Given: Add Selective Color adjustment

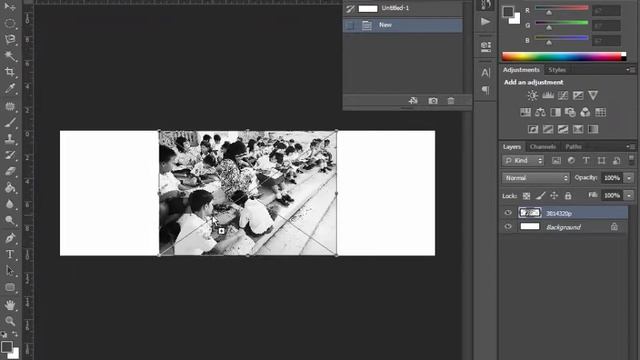Looking at the screenshot, I should (x=578, y=129).
